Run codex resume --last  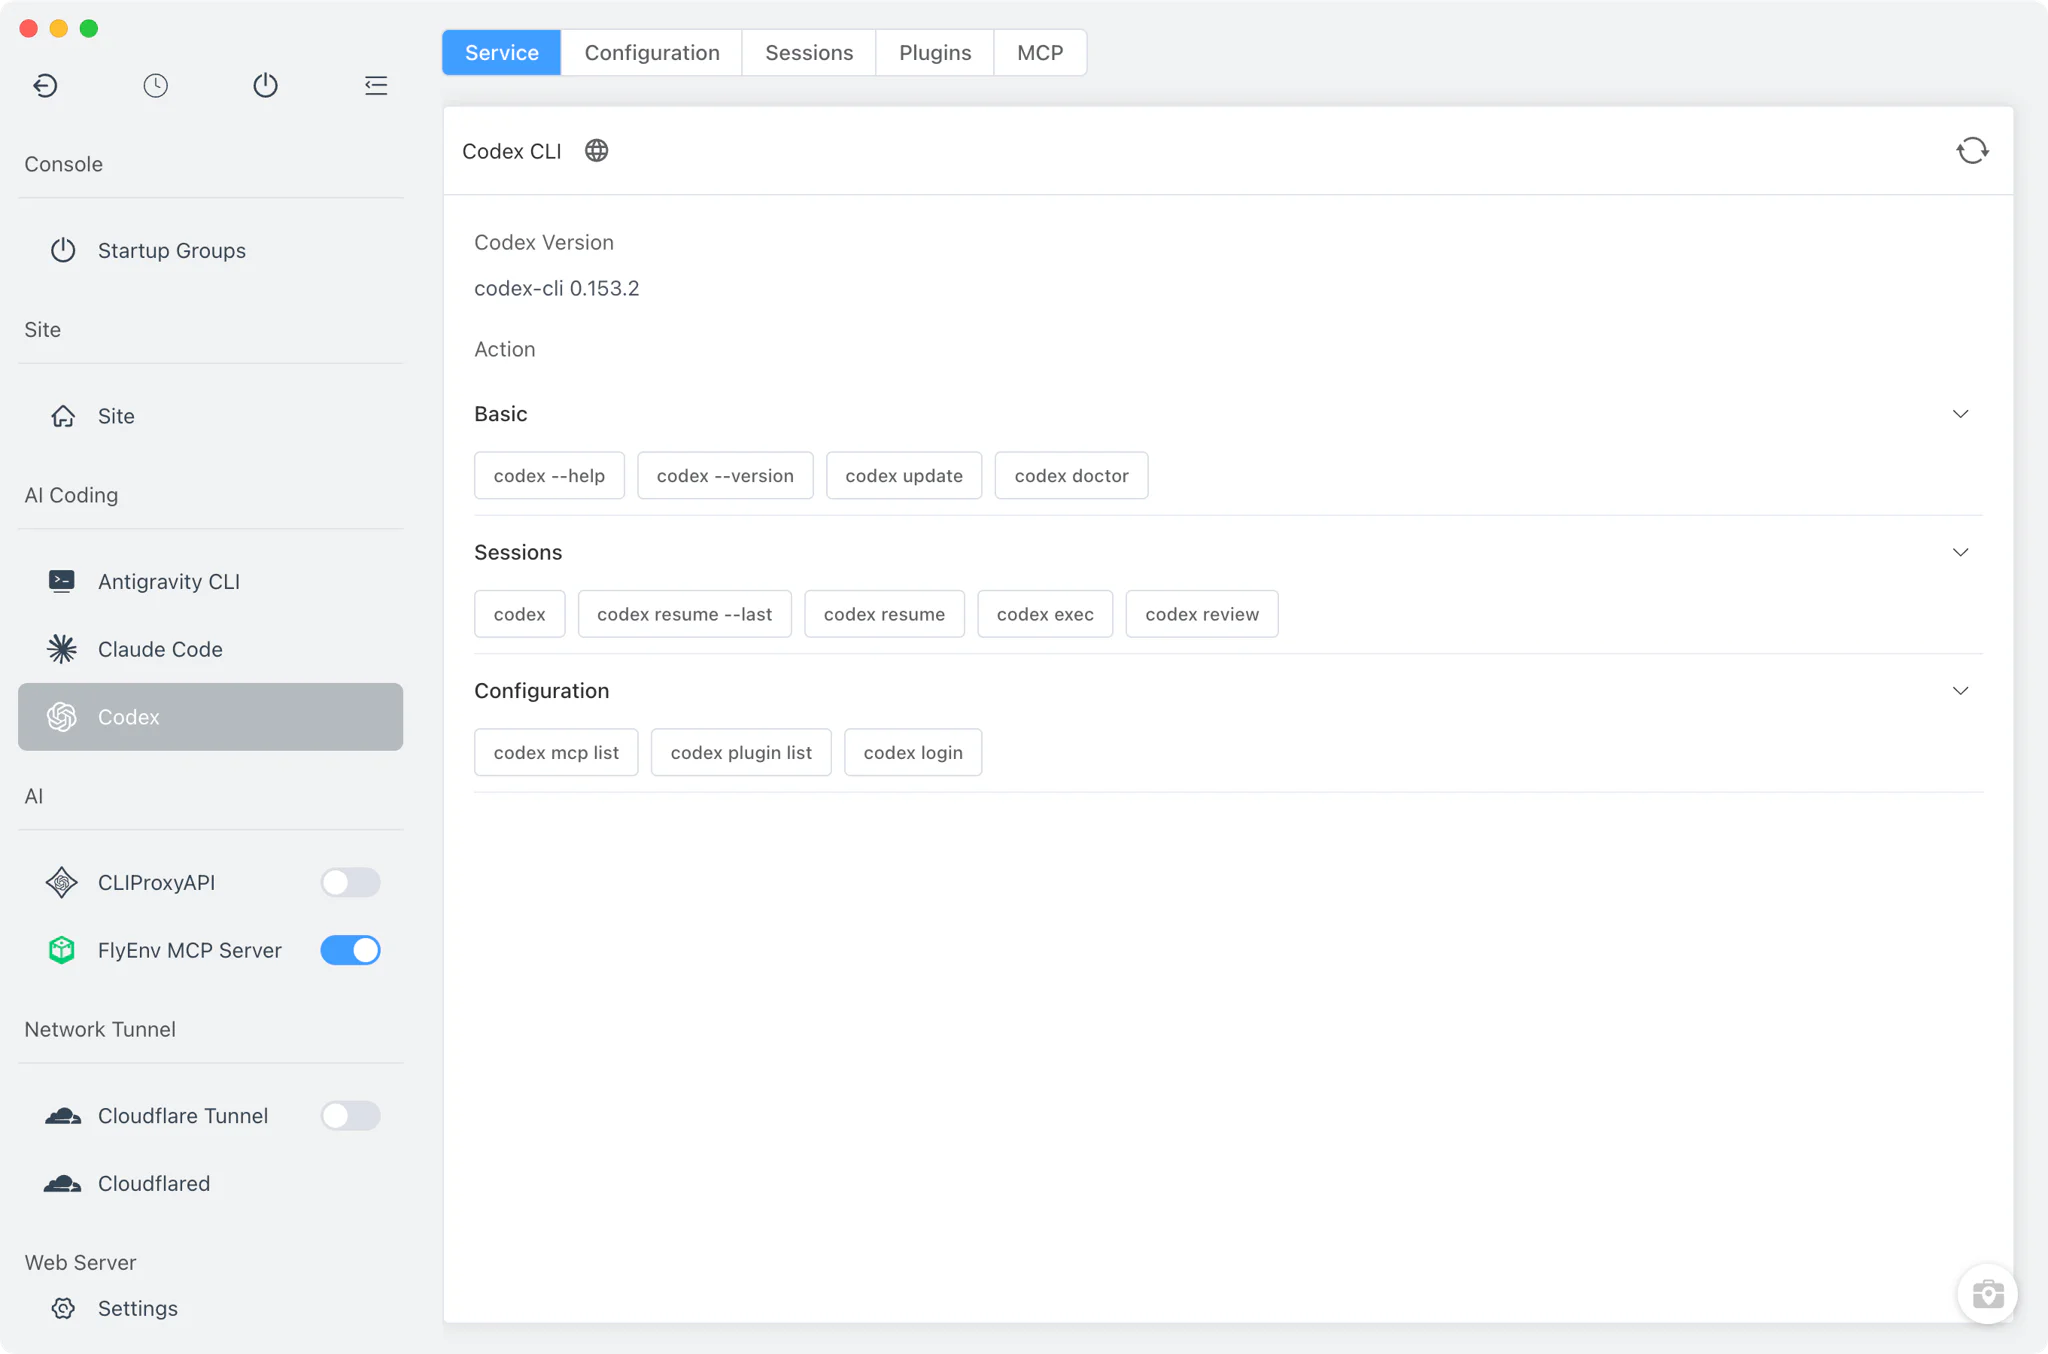tap(684, 614)
